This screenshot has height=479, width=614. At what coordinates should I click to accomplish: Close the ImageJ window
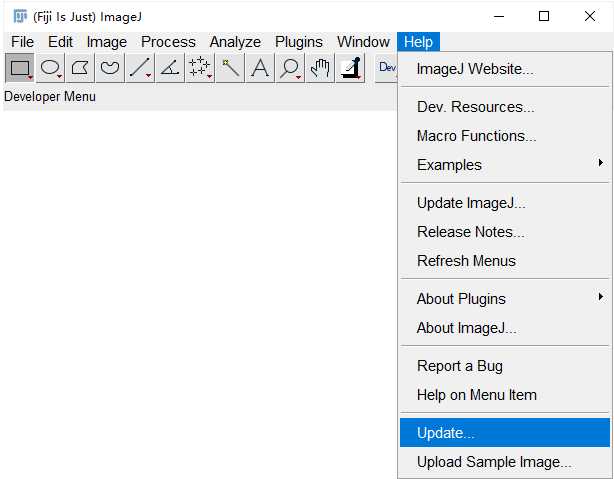[x=590, y=16]
